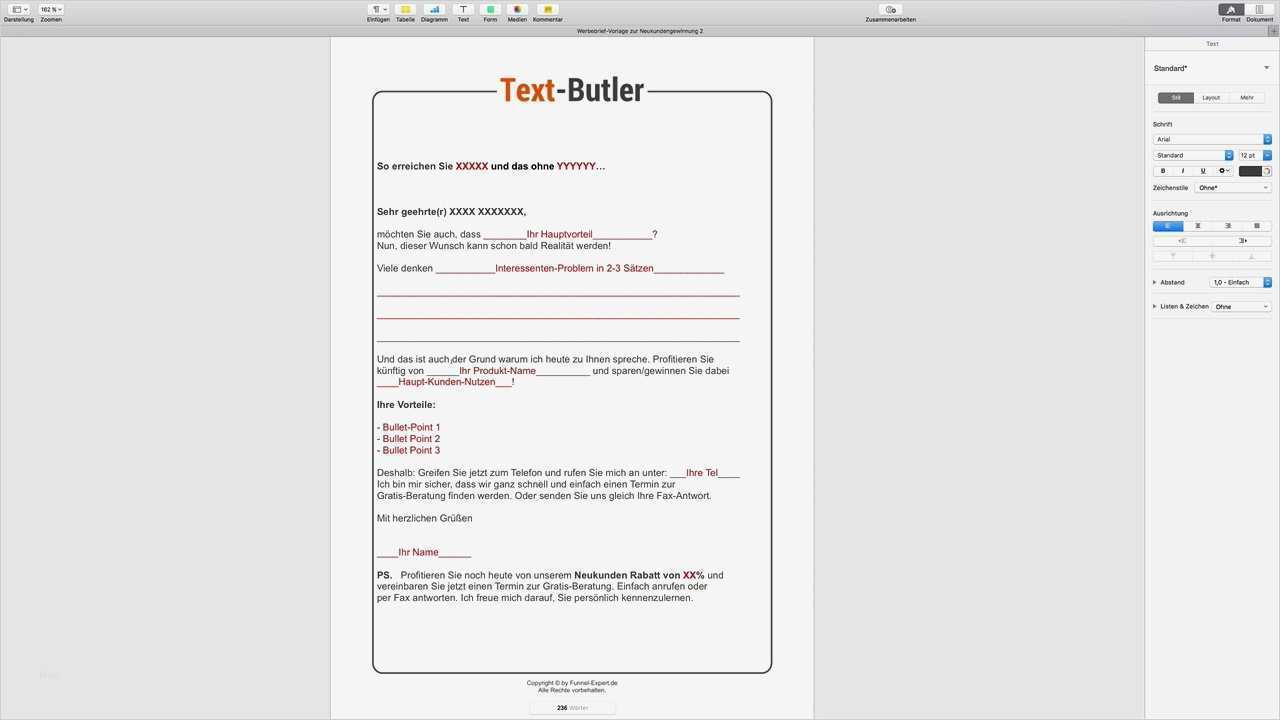Screen dimensions: 1280x720
Task: Select the document tab Werbebrief-Vorlage zur Neukundengewinnung 2
Action: tap(640, 31)
